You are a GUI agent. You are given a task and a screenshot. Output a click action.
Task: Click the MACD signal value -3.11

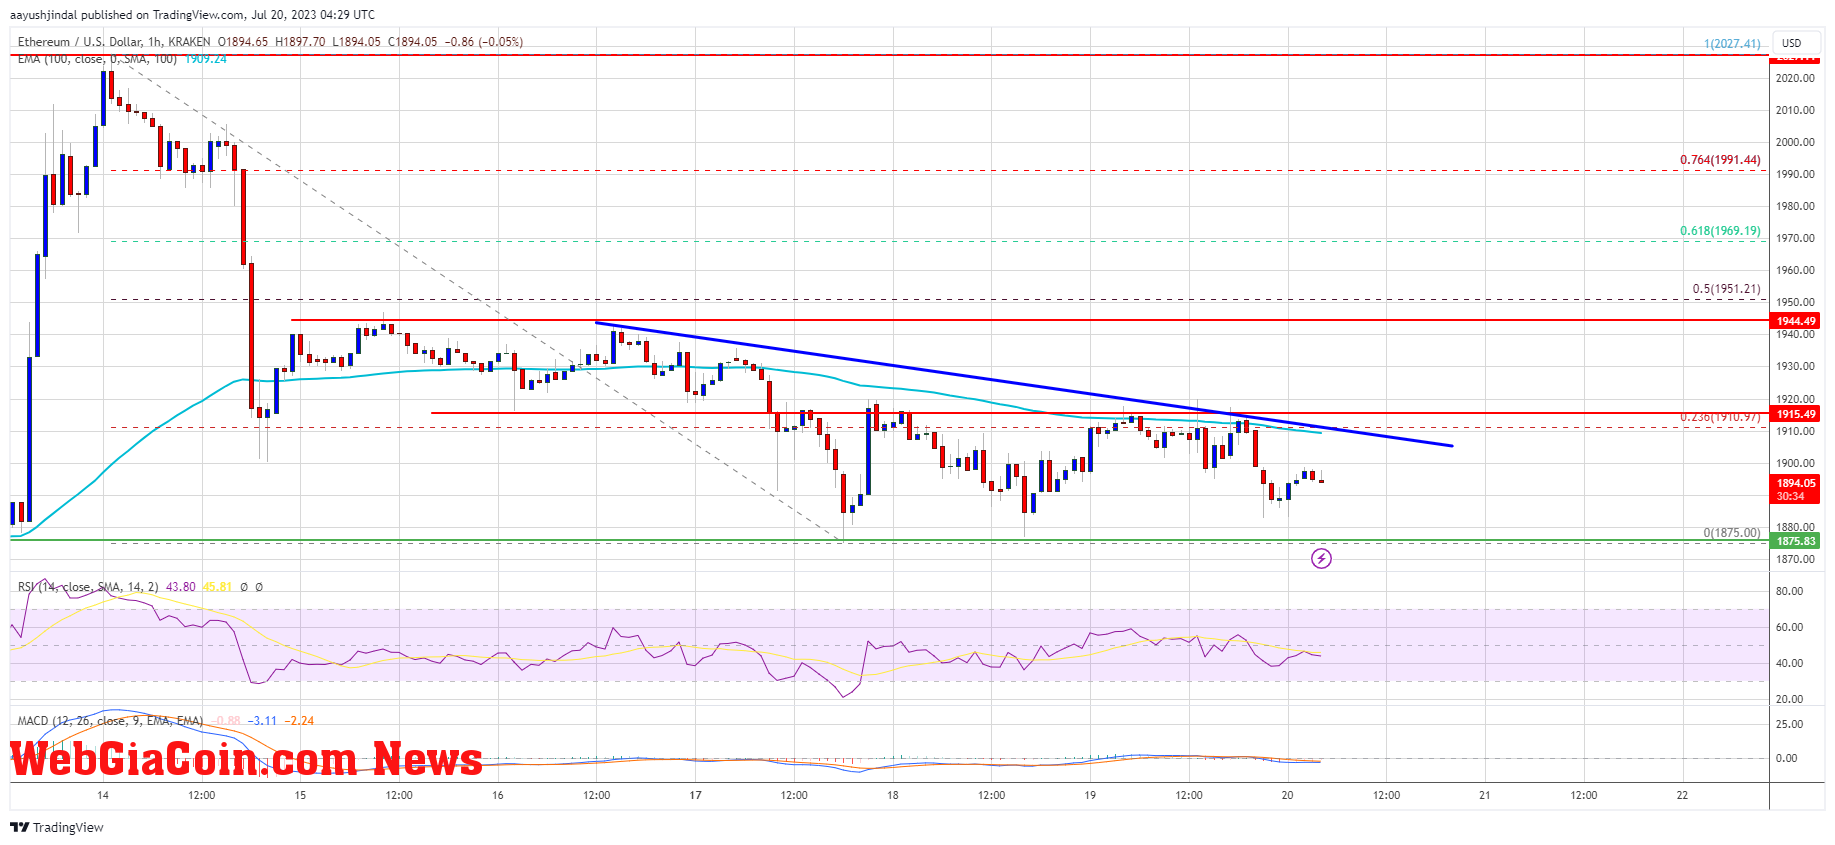pyautogui.click(x=264, y=720)
